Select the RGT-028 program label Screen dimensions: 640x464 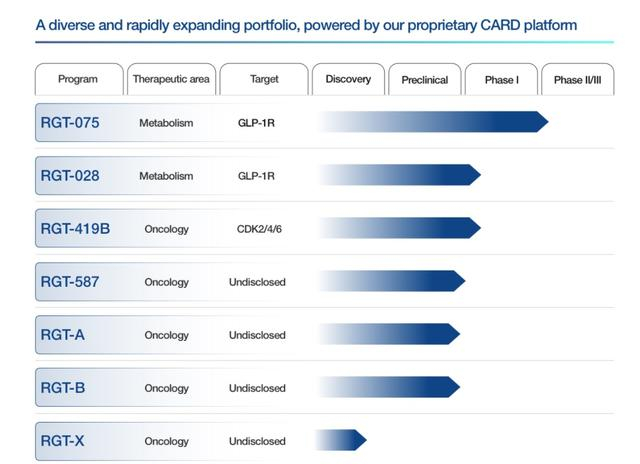70,176
